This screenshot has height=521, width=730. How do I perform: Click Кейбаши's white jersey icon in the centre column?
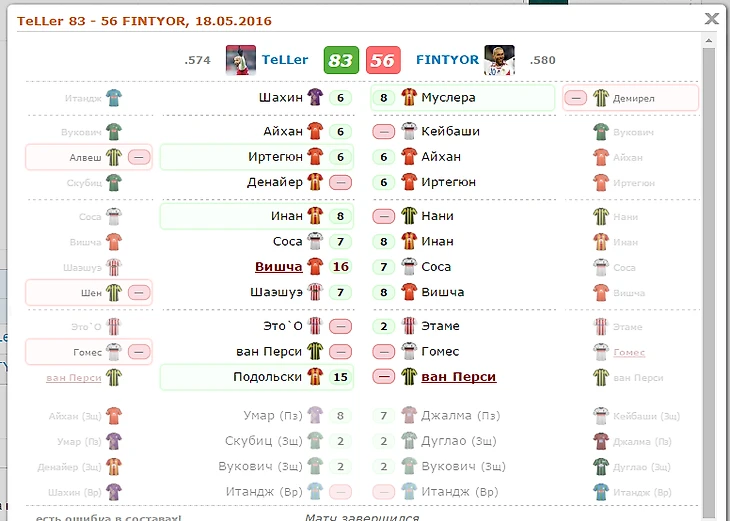tap(408, 131)
